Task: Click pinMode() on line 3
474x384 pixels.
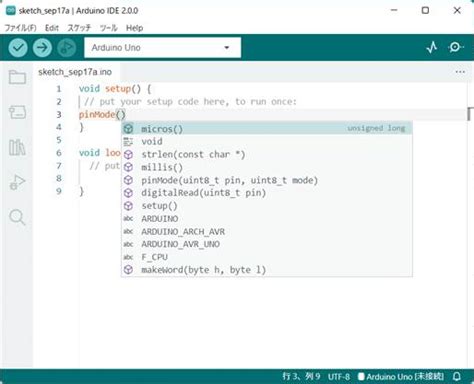Action: 102,114
